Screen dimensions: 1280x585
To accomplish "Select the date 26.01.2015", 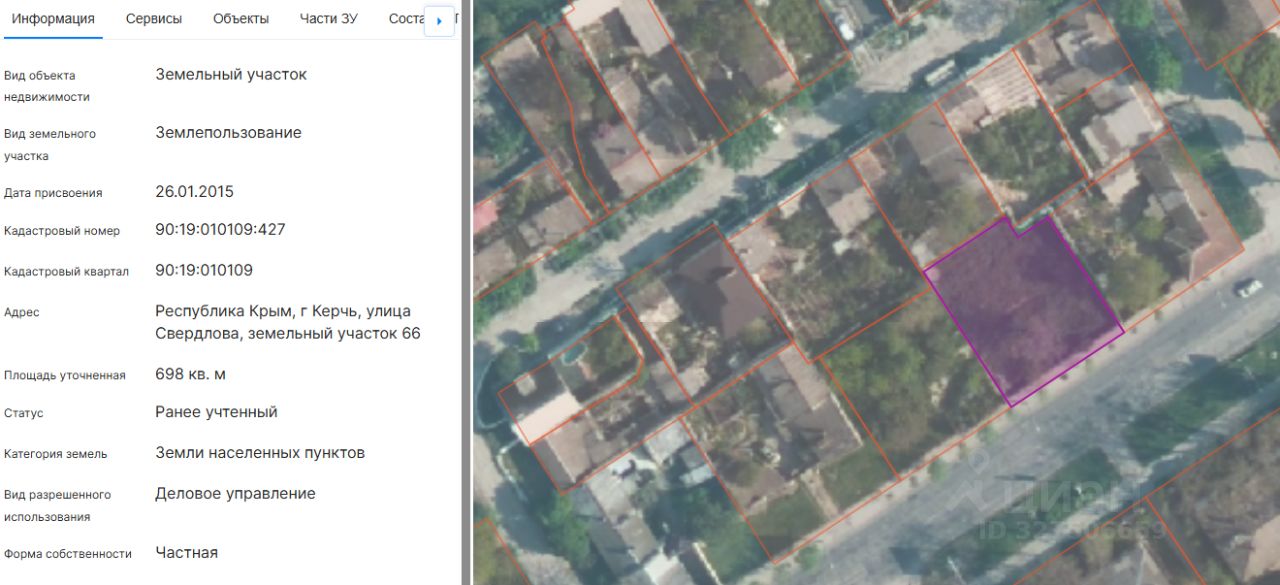I will tap(194, 191).
